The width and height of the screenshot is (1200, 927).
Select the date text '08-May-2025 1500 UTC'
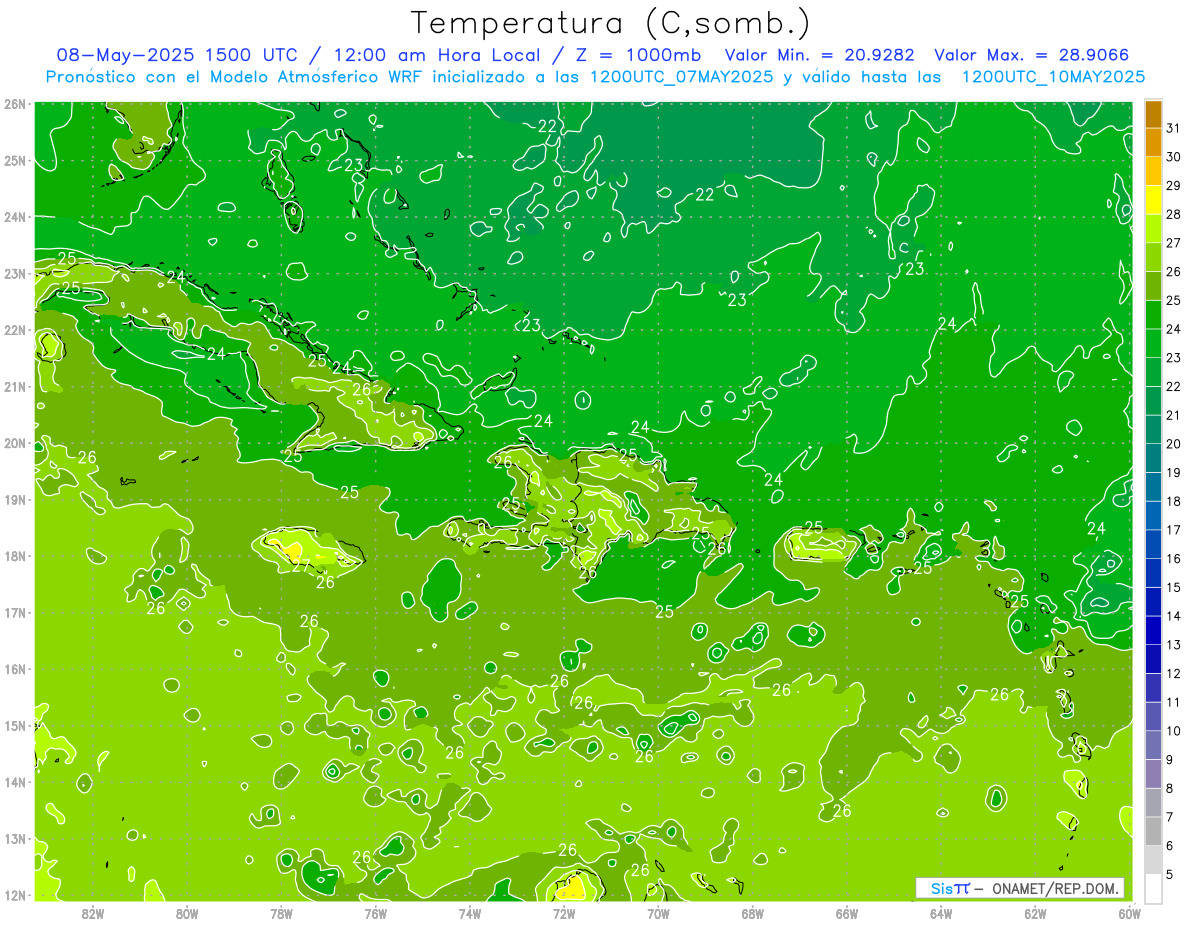pyautogui.click(x=178, y=55)
